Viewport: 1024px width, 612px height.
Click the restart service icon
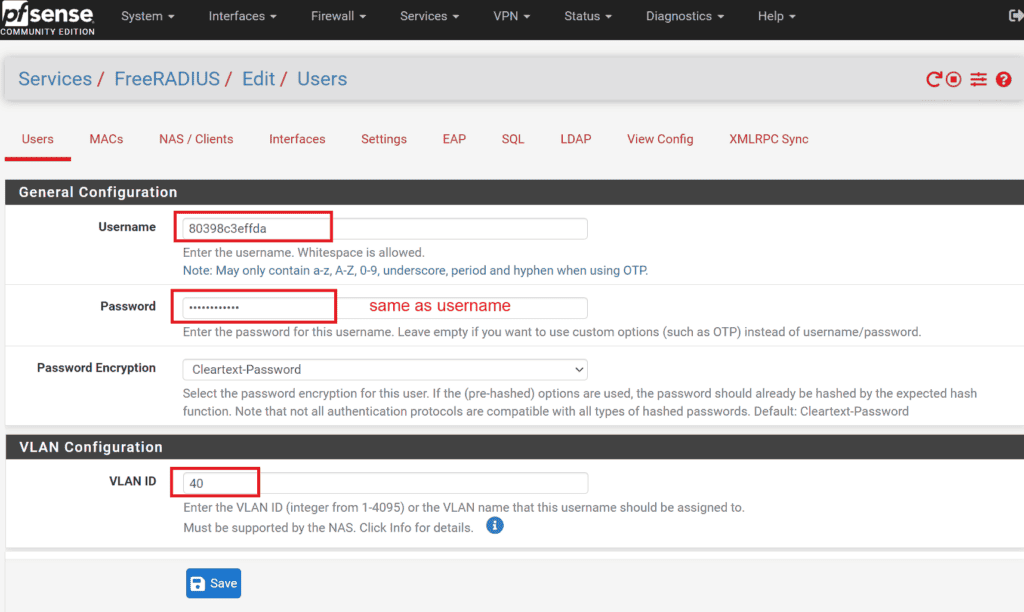933,80
